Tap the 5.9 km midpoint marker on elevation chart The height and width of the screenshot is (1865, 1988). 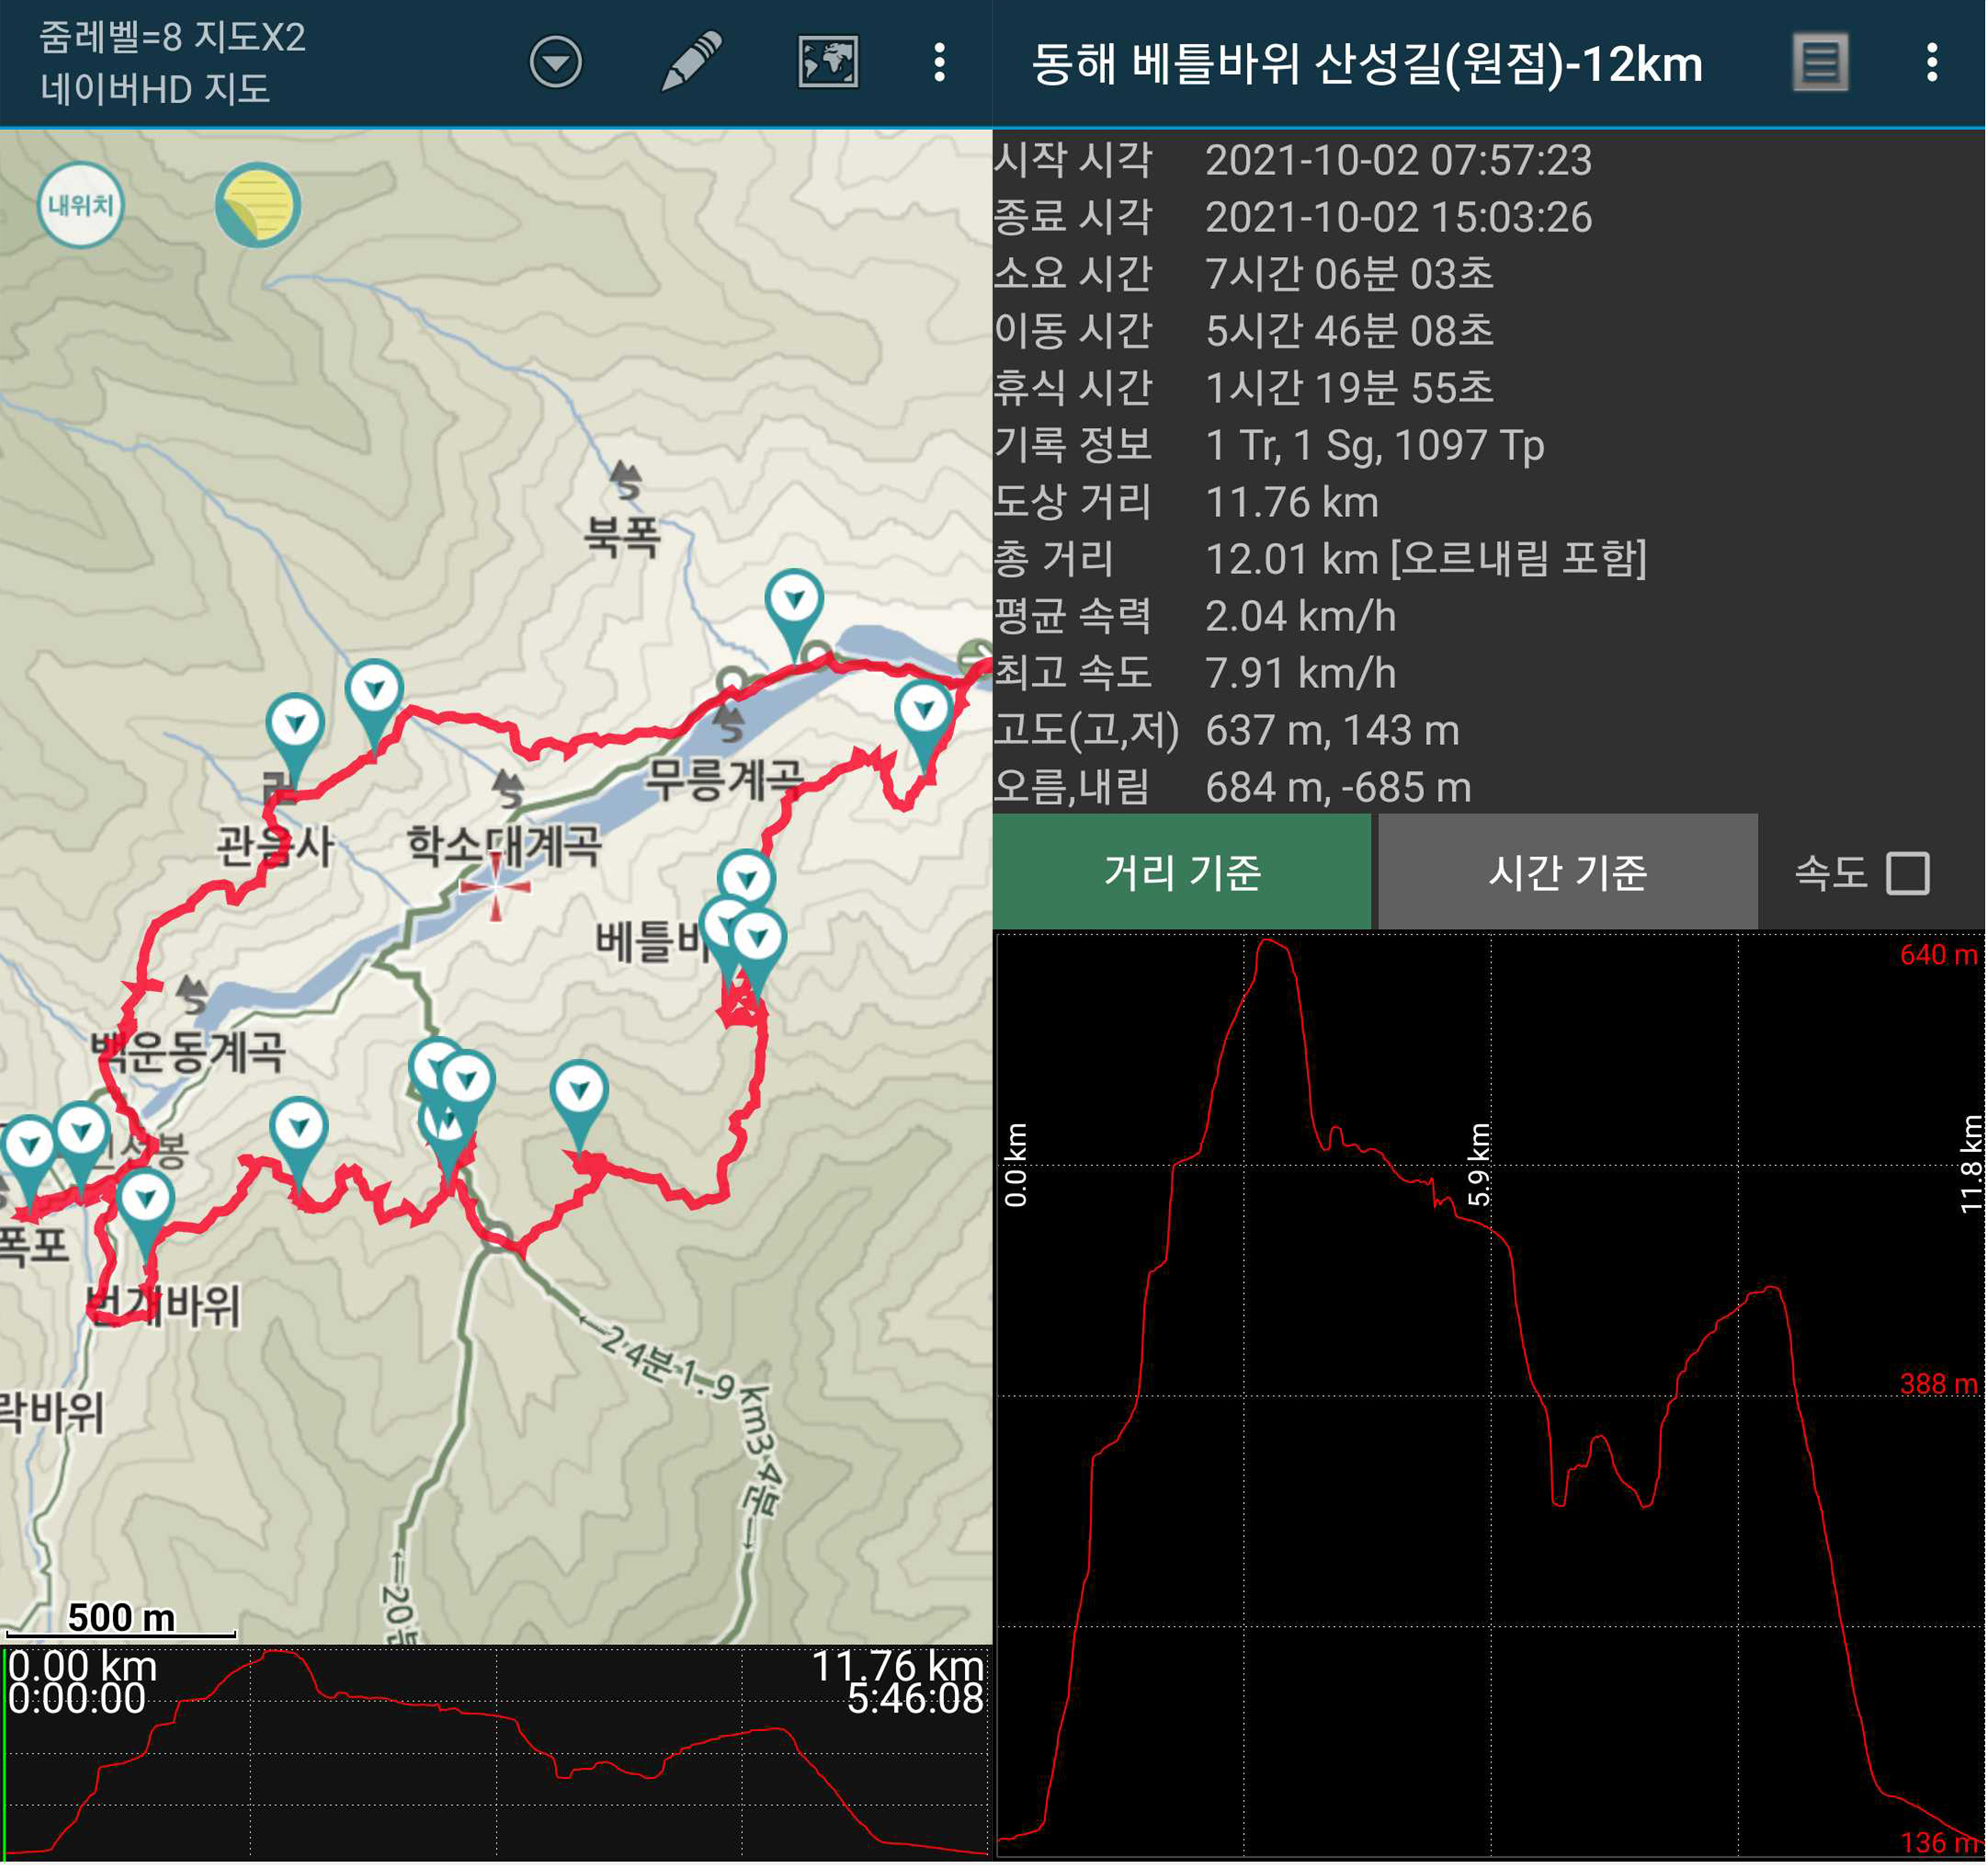coord(1479,1164)
